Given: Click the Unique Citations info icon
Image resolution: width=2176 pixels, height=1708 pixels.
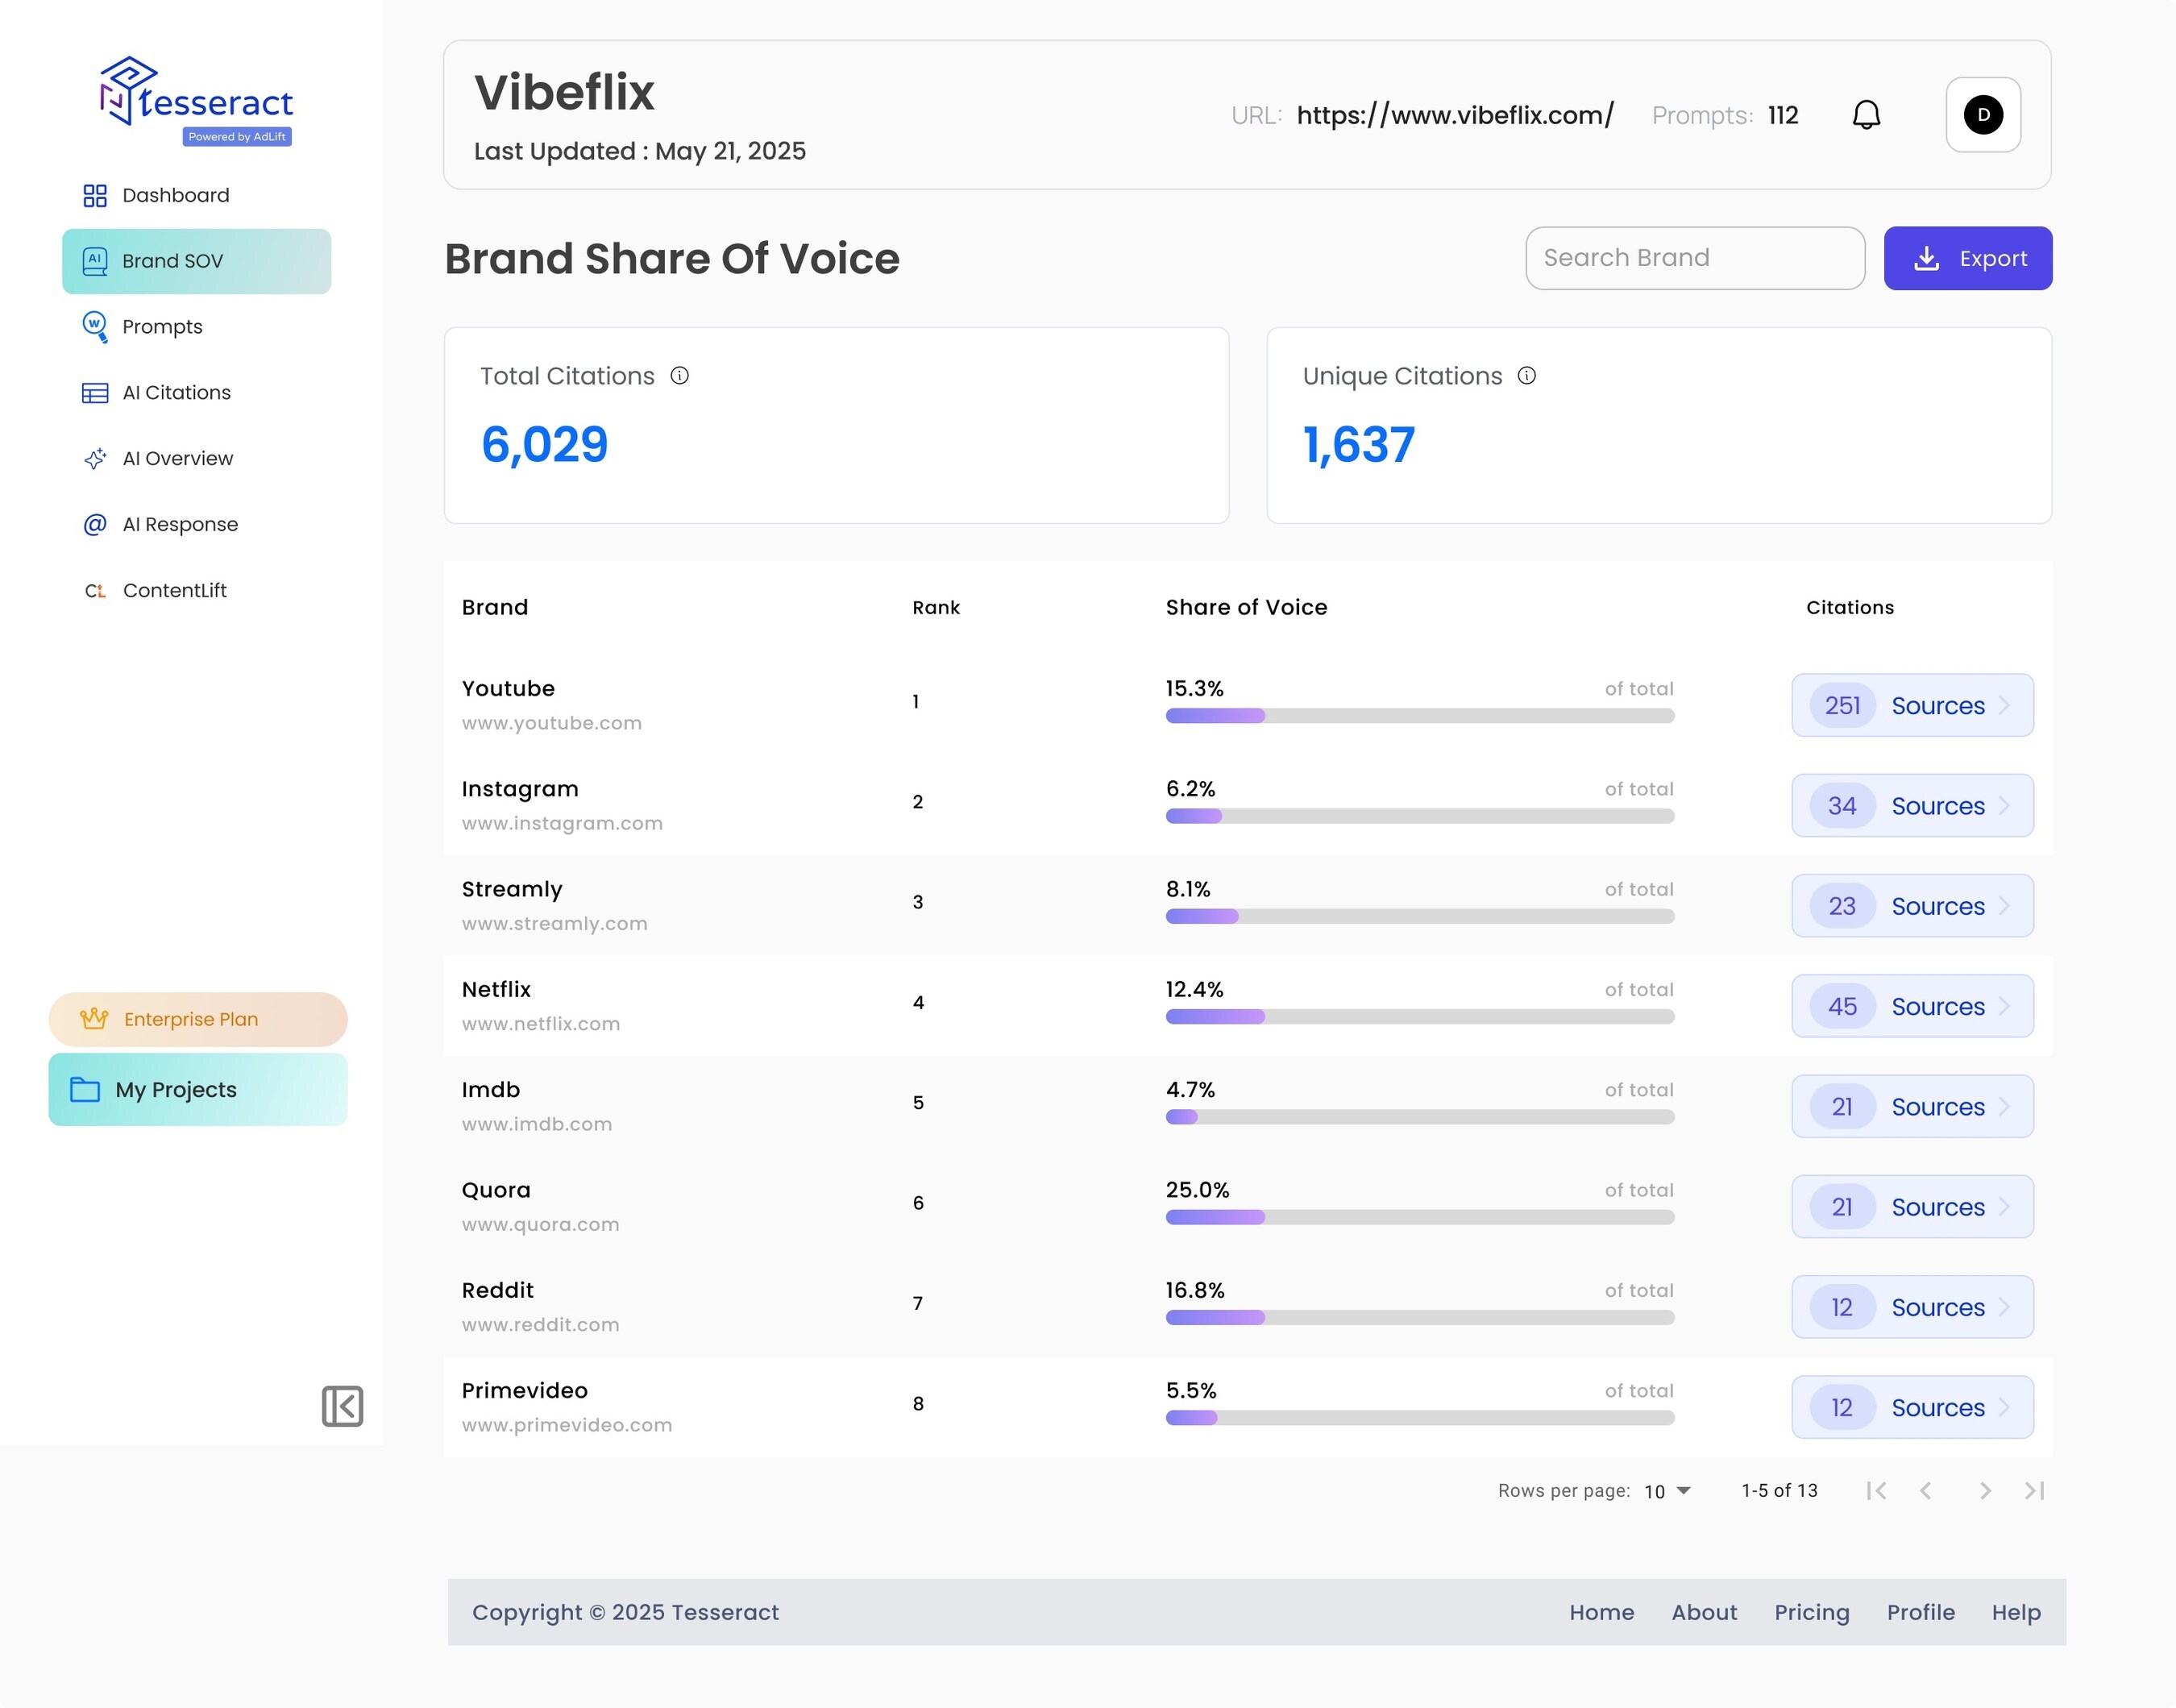Looking at the screenshot, I should tap(1527, 376).
